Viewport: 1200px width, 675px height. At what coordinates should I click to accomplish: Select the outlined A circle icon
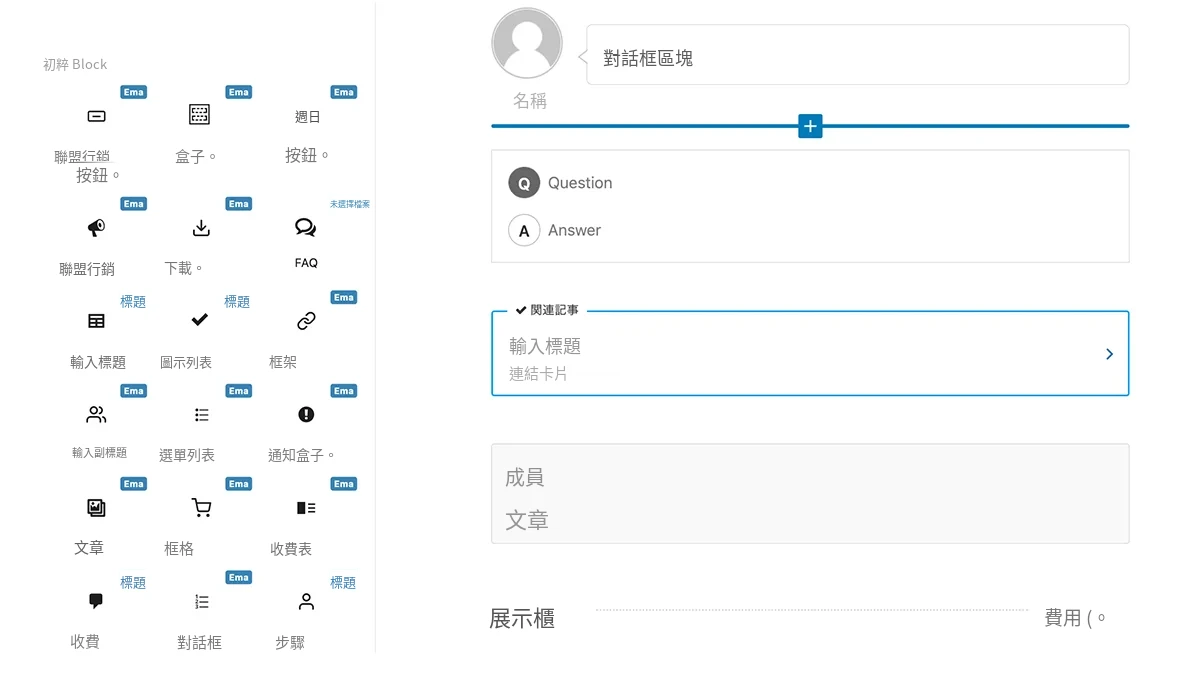pyautogui.click(x=524, y=230)
